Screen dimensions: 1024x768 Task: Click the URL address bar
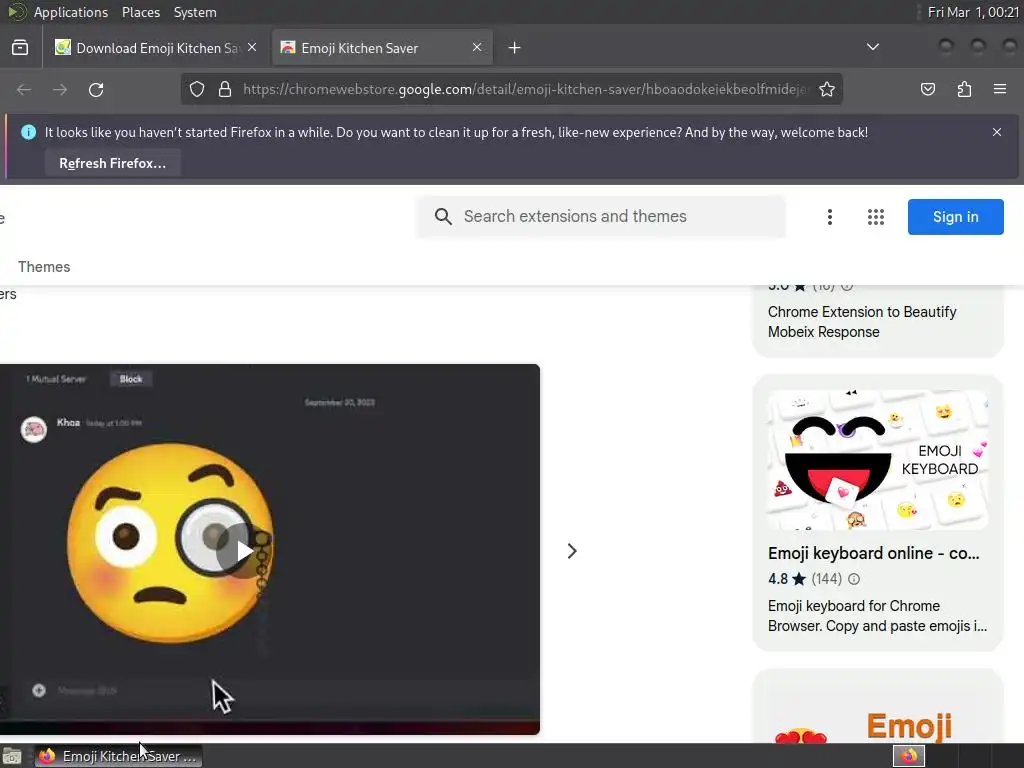pyautogui.click(x=526, y=89)
